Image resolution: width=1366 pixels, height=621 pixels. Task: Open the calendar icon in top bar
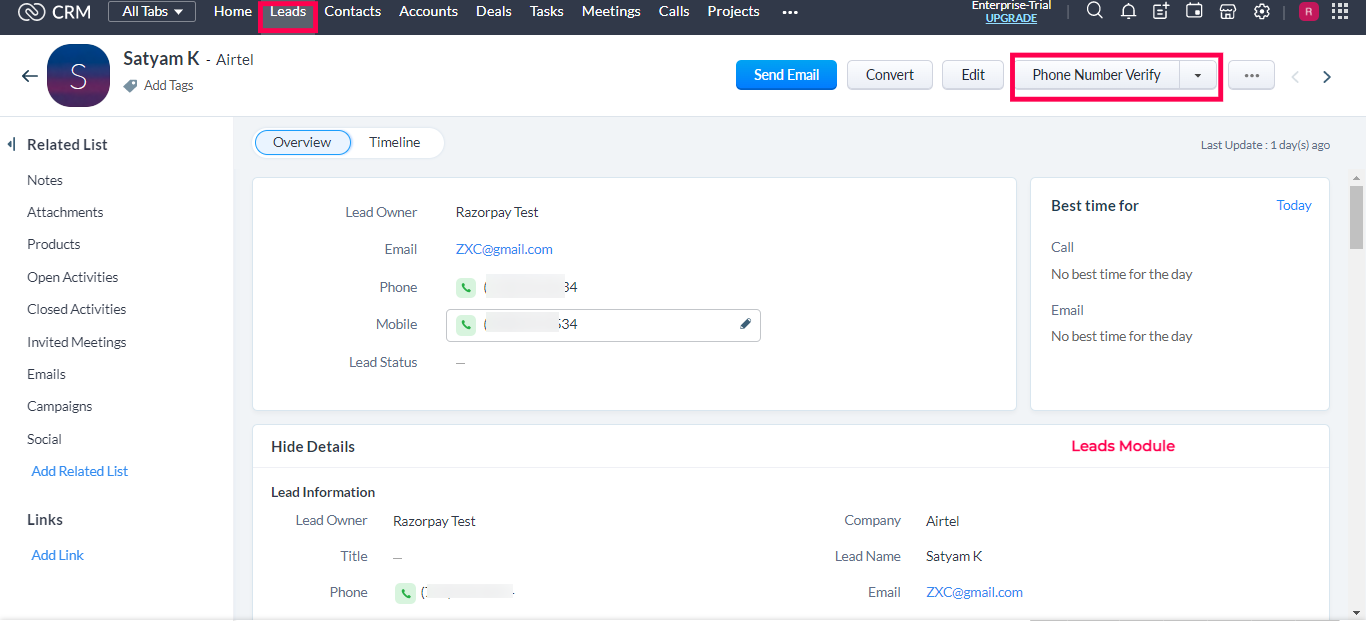pyautogui.click(x=1194, y=11)
